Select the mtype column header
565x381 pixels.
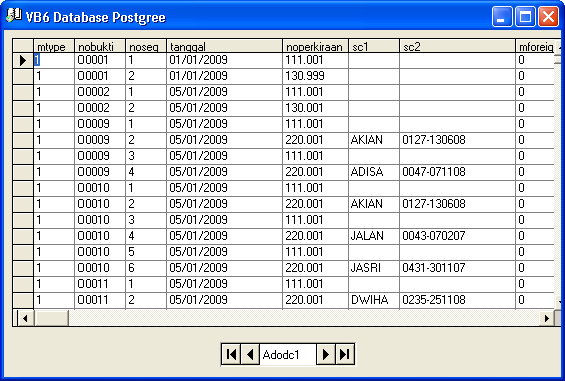[54, 46]
